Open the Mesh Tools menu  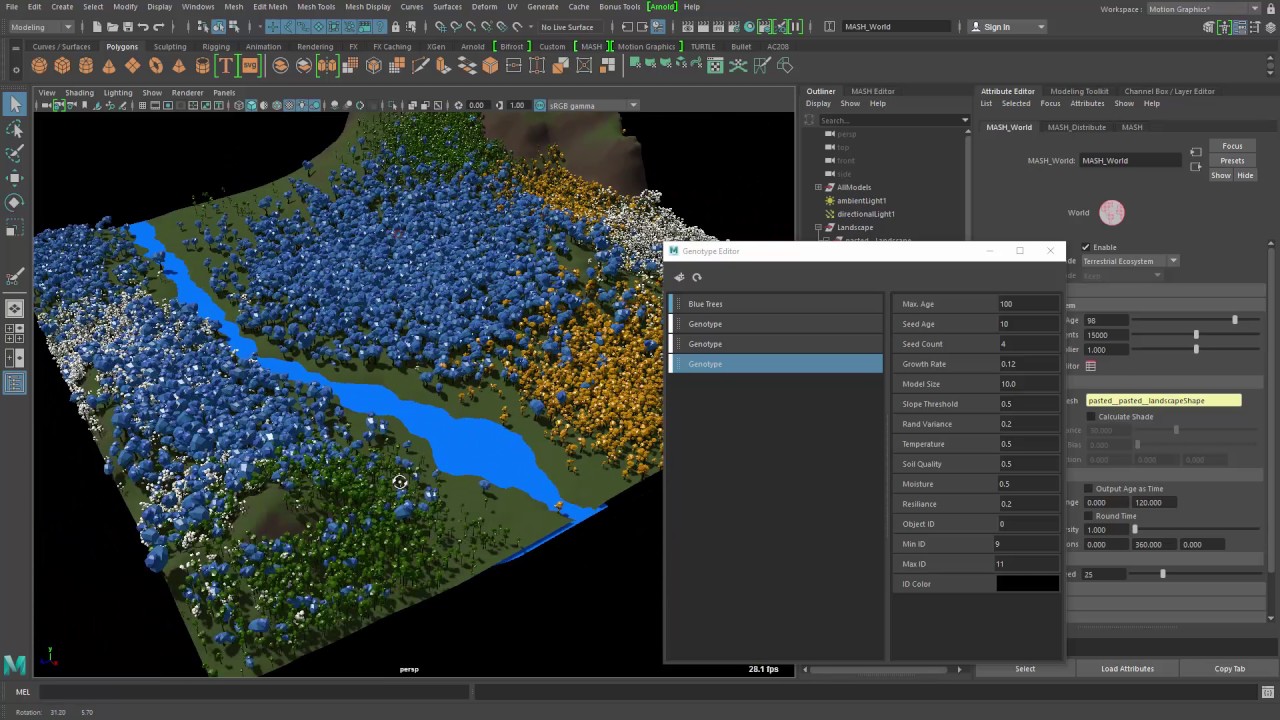pos(316,7)
